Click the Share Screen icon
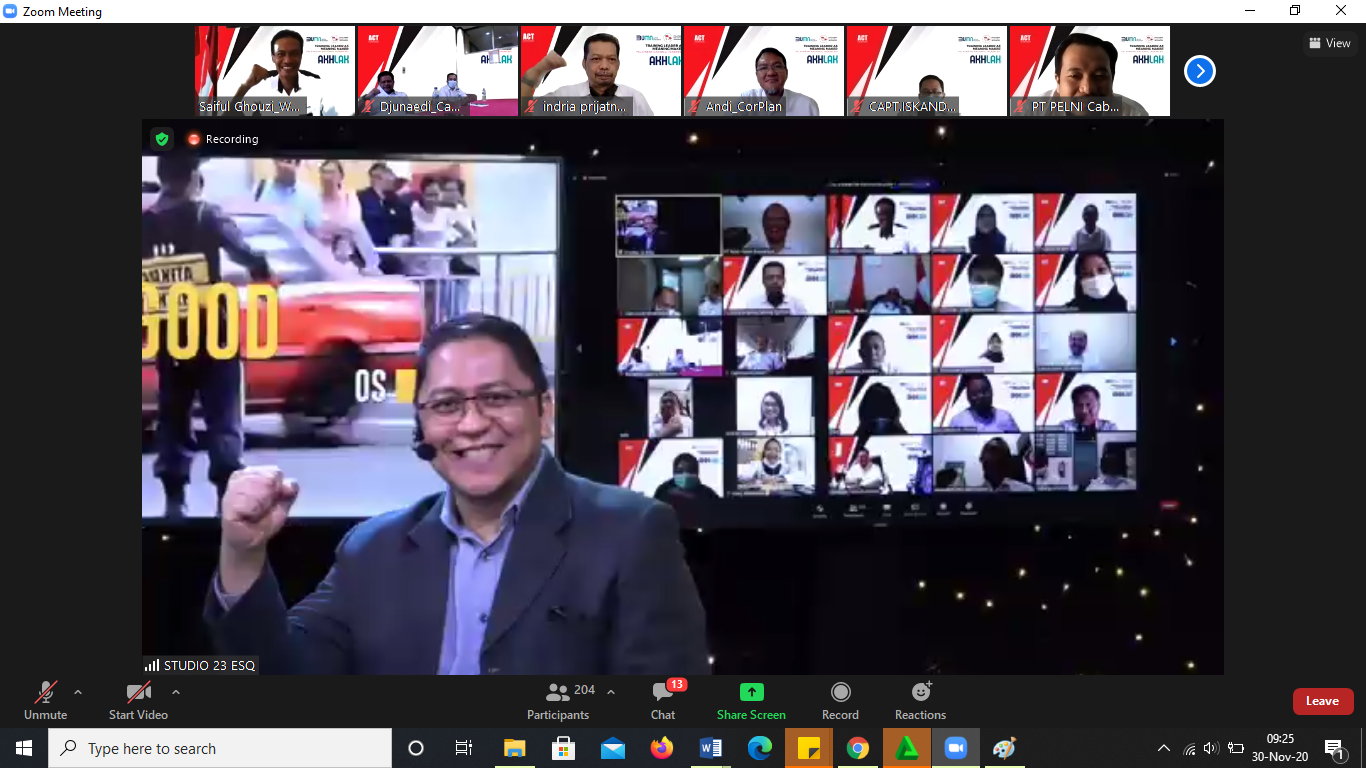 click(x=751, y=692)
